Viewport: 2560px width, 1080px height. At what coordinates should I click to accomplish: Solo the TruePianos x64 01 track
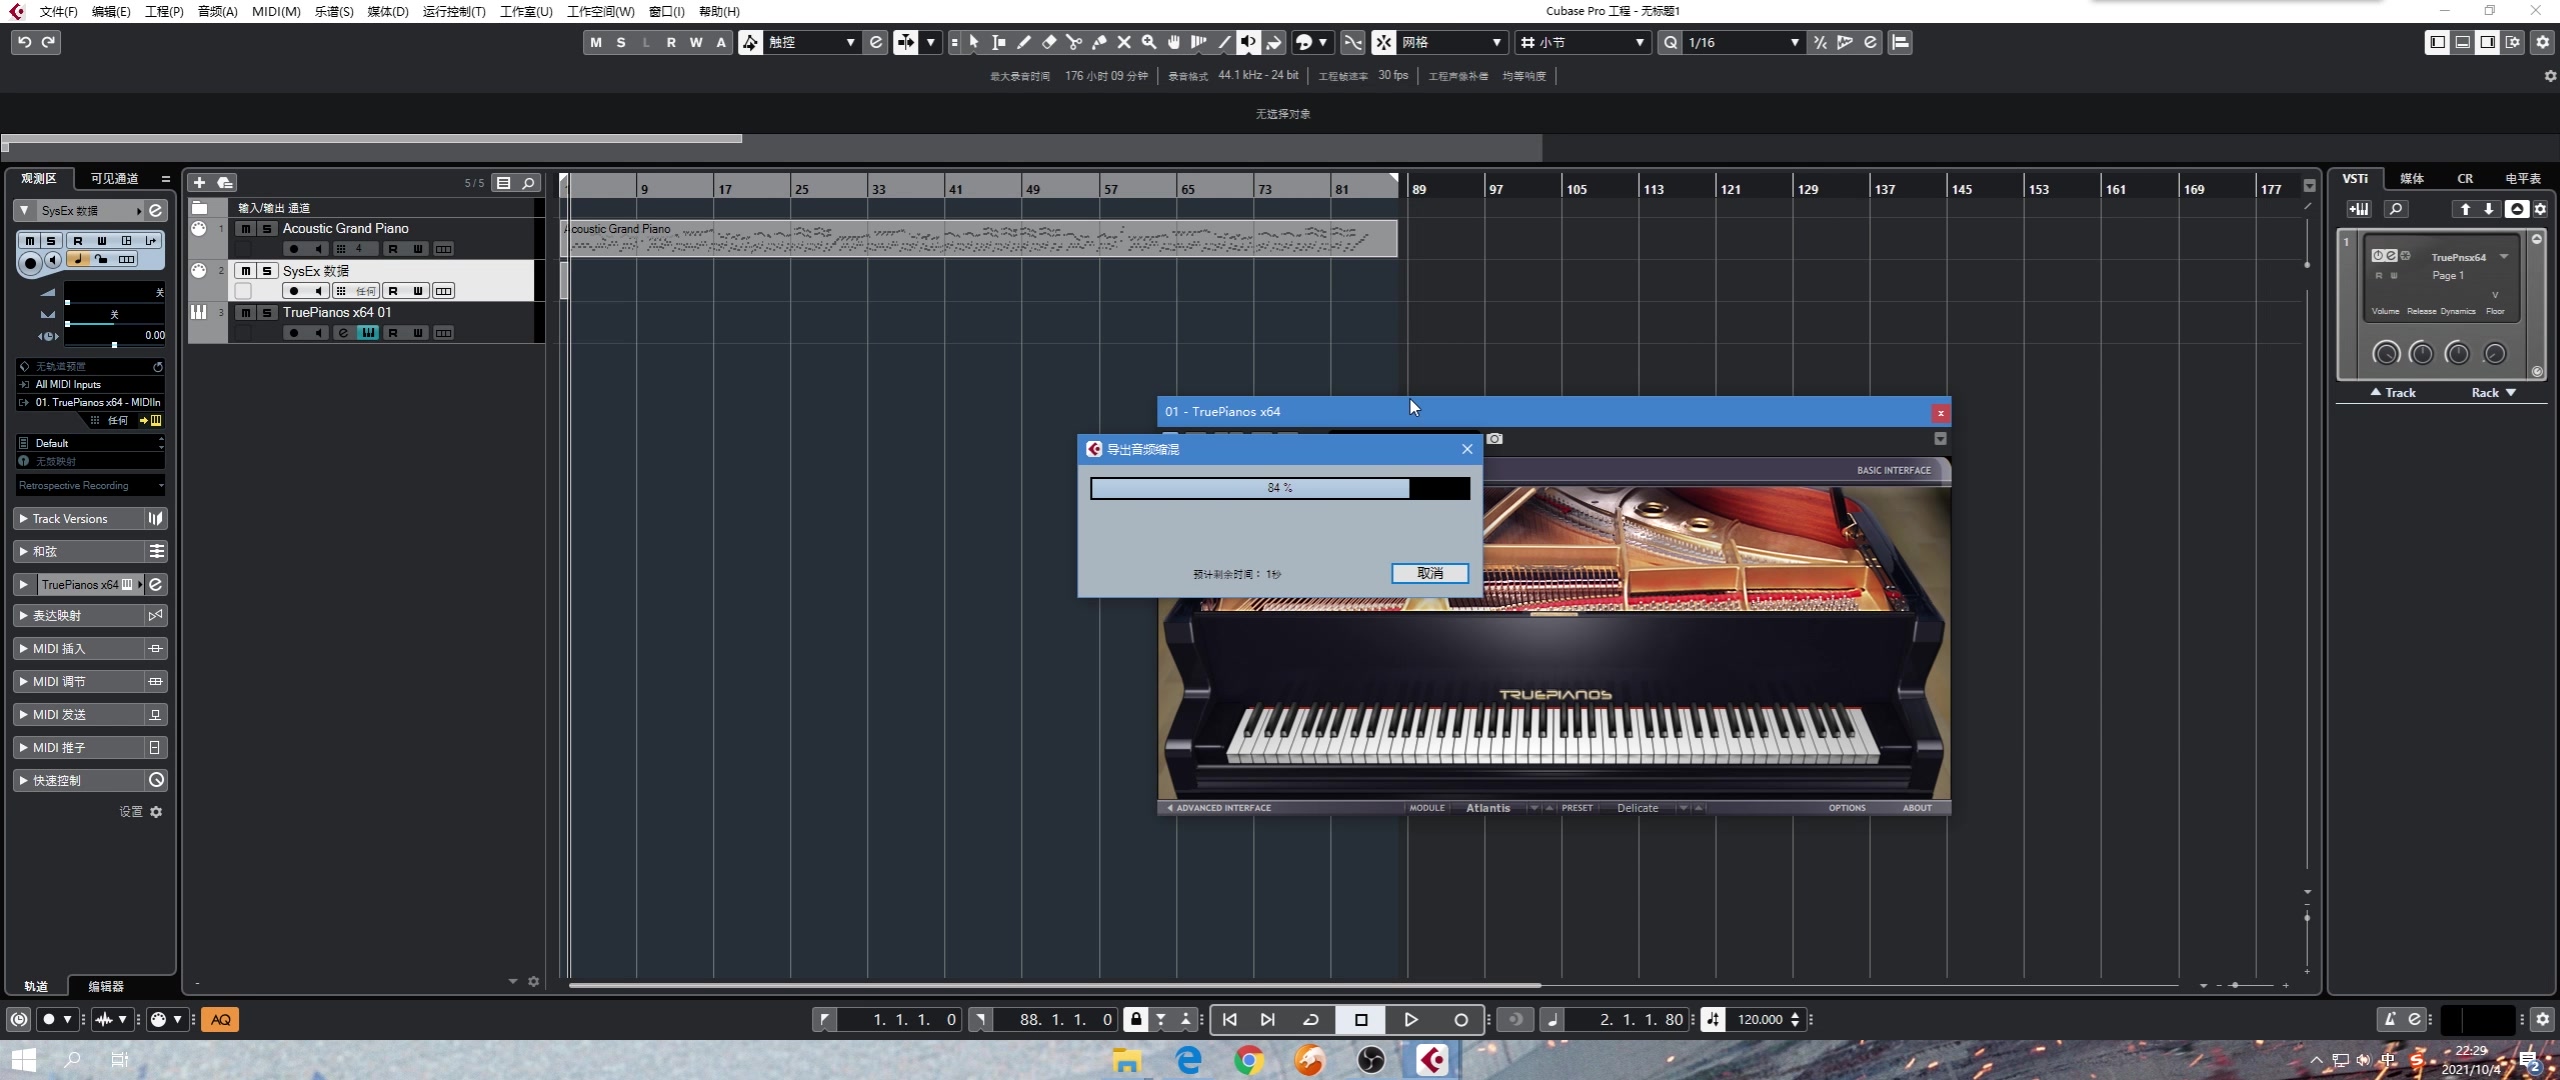pyautogui.click(x=267, y=313)
